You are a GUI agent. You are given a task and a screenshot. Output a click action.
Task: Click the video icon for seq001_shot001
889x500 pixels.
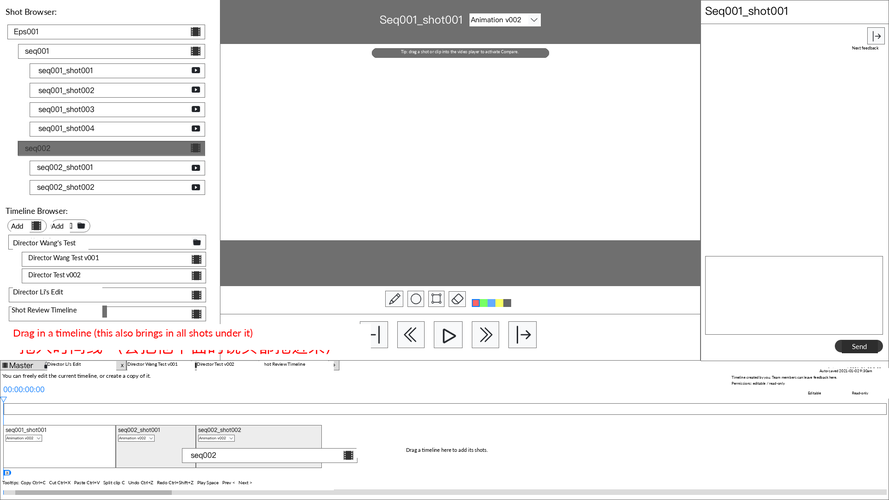click(x=196, y=70)
